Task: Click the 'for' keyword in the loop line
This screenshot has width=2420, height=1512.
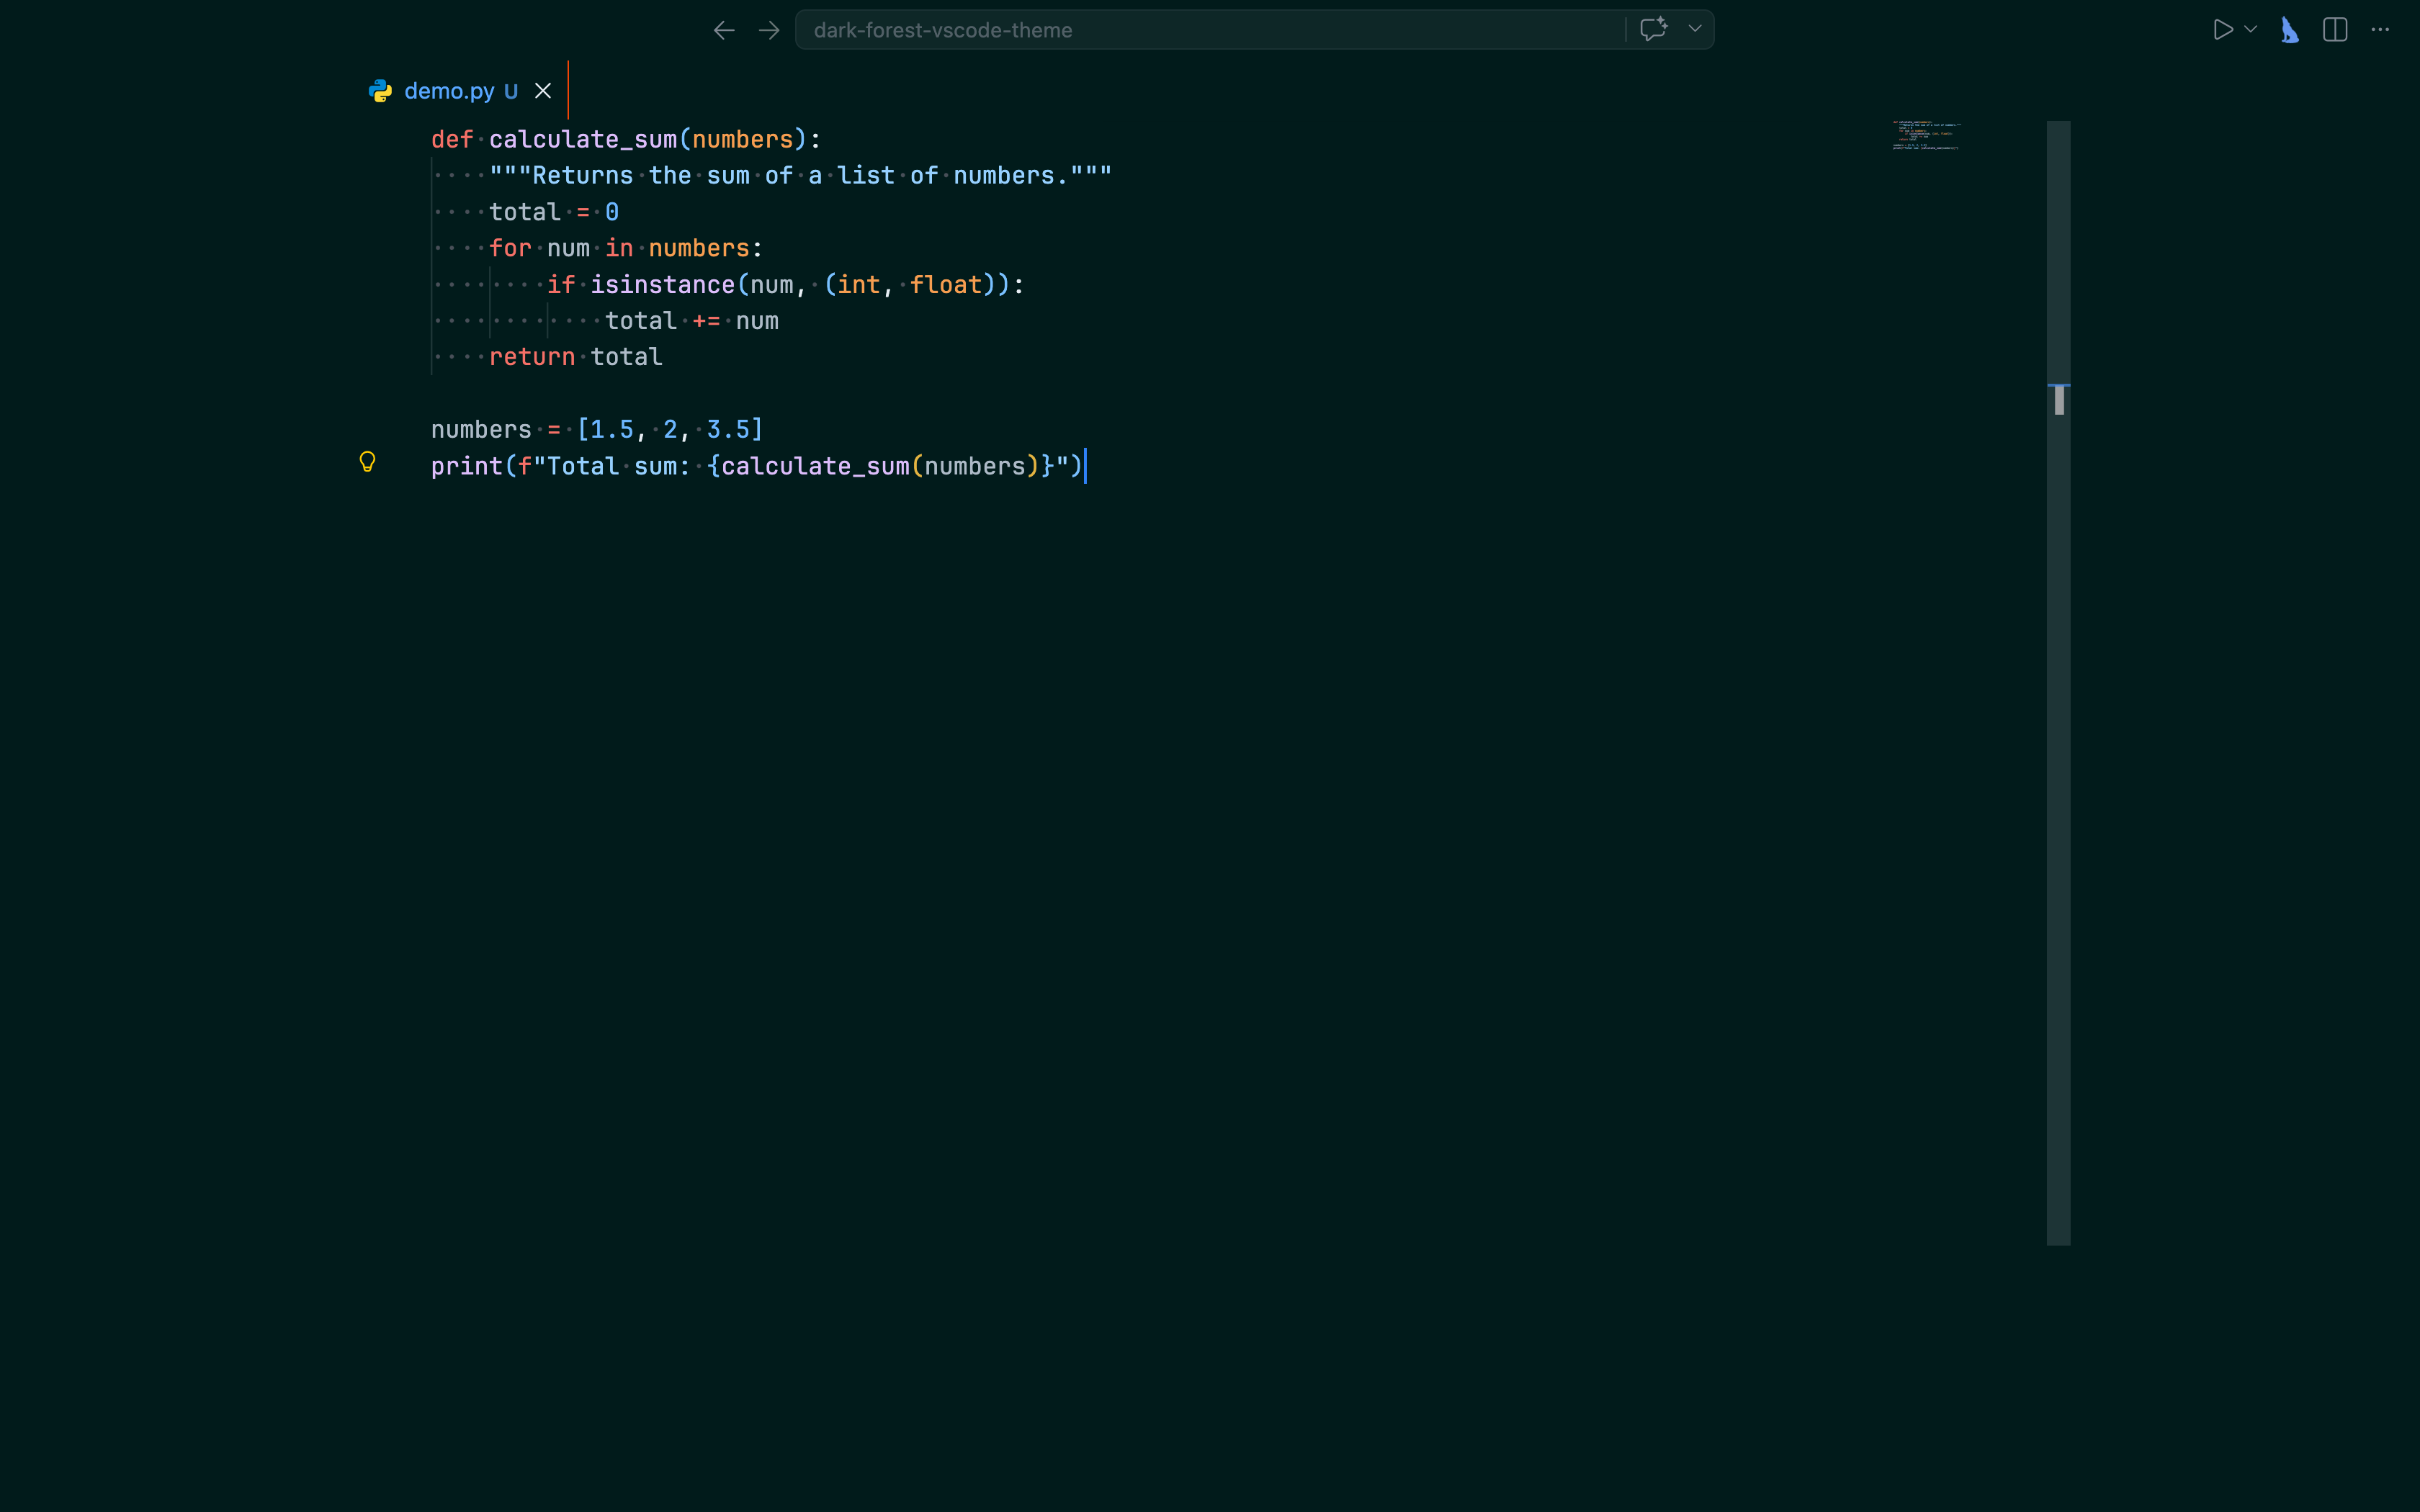Action: (510, 248)
